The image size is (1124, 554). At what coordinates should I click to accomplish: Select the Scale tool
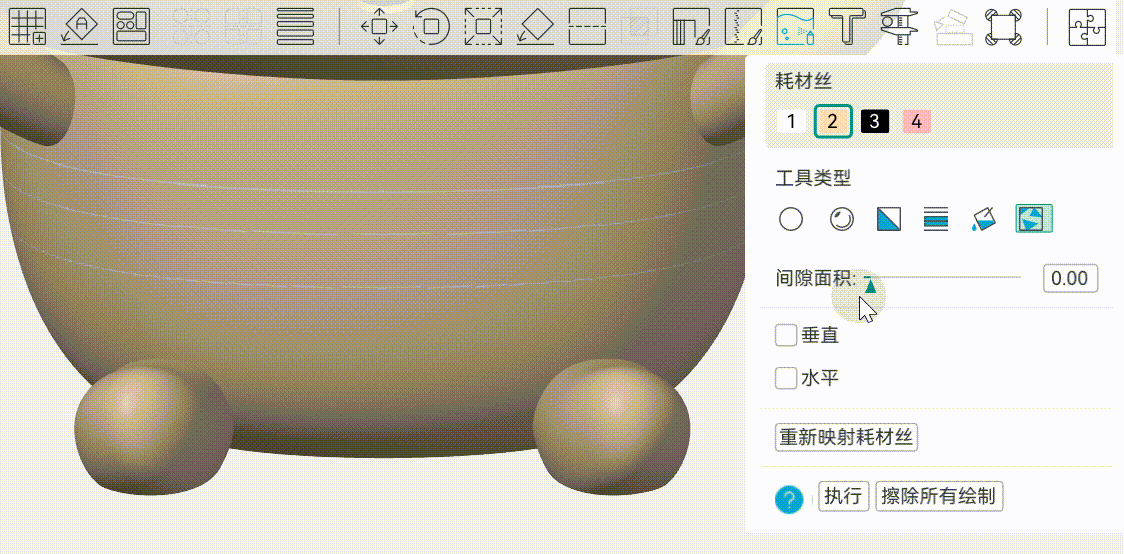(x=483, y=27)
